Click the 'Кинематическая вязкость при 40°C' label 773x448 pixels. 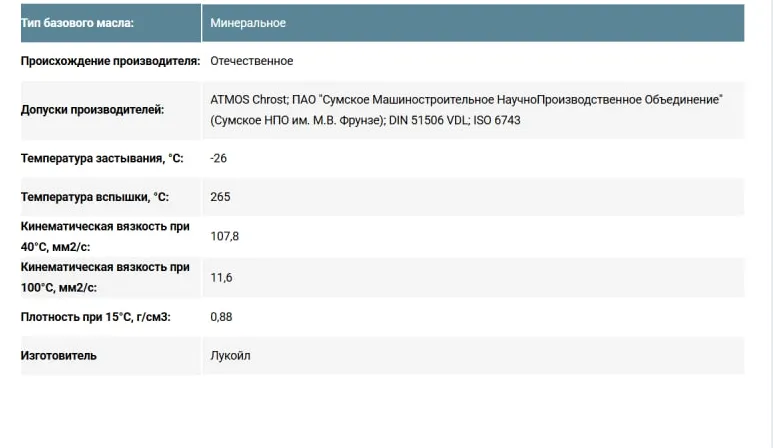pos(105,237)
